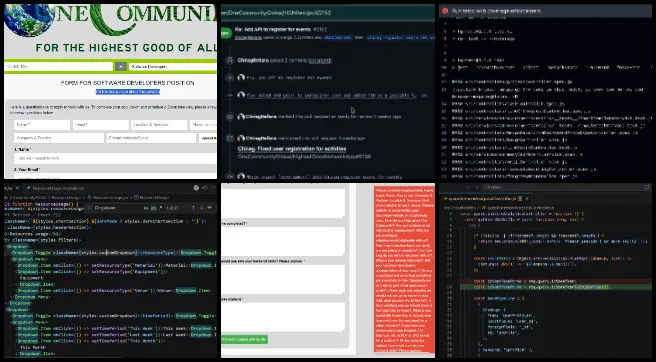Open the Copilot icon in ResourceUsage editor
The height and width of the screenshot is (362, 656).
196,188
